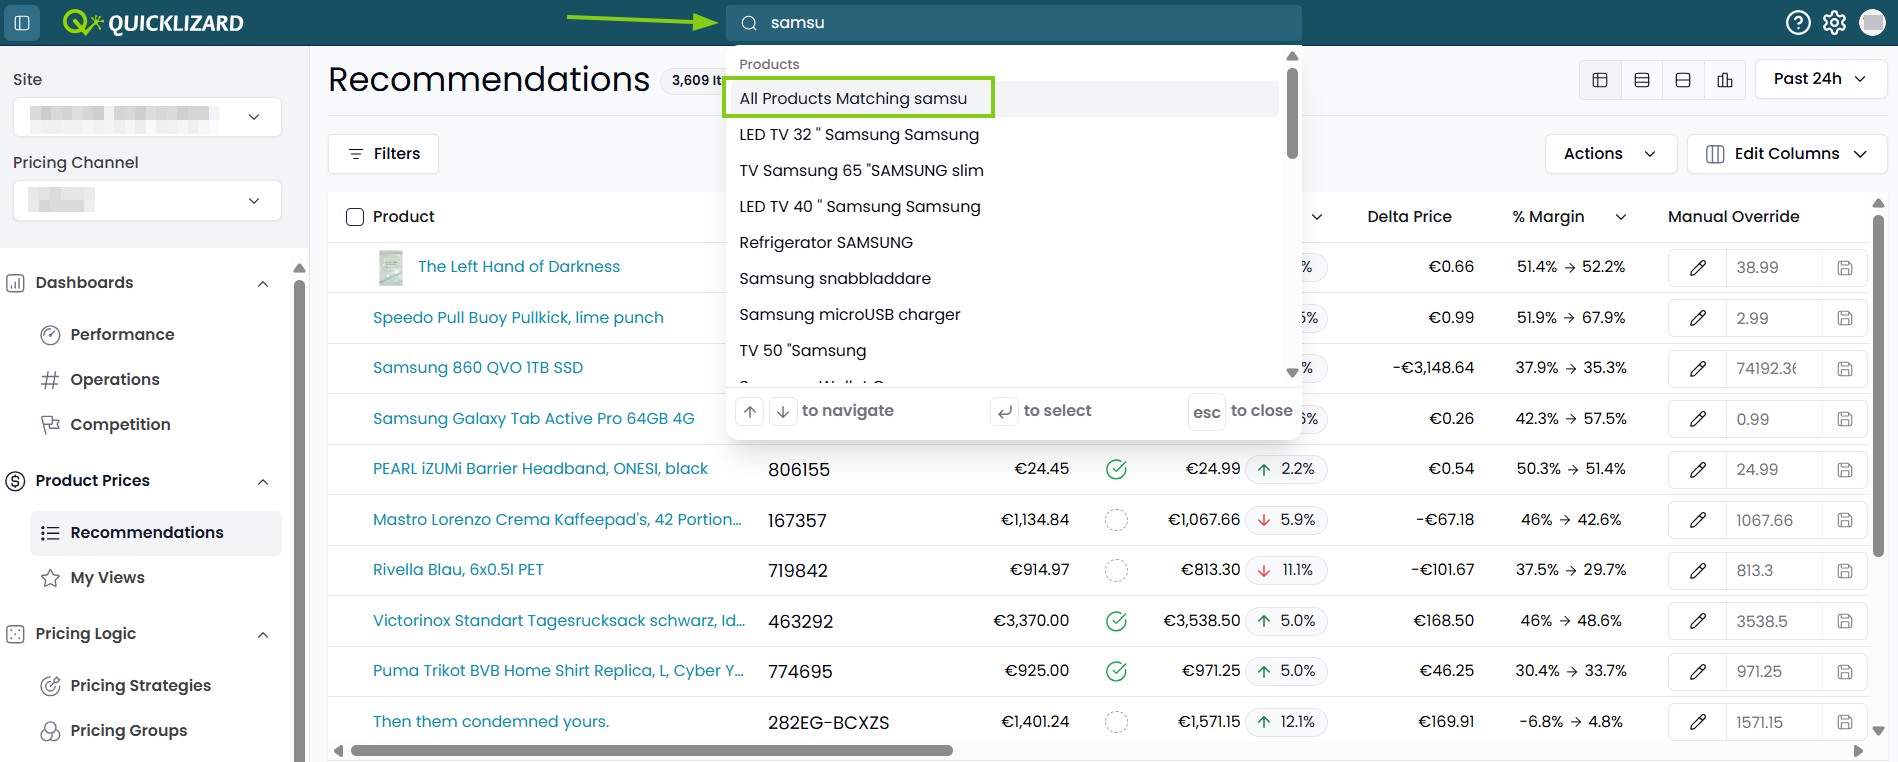Click the search dropdown scrollbar
The width and height of the screenshot is (1898, 762).
click(x=1292, y=113)
